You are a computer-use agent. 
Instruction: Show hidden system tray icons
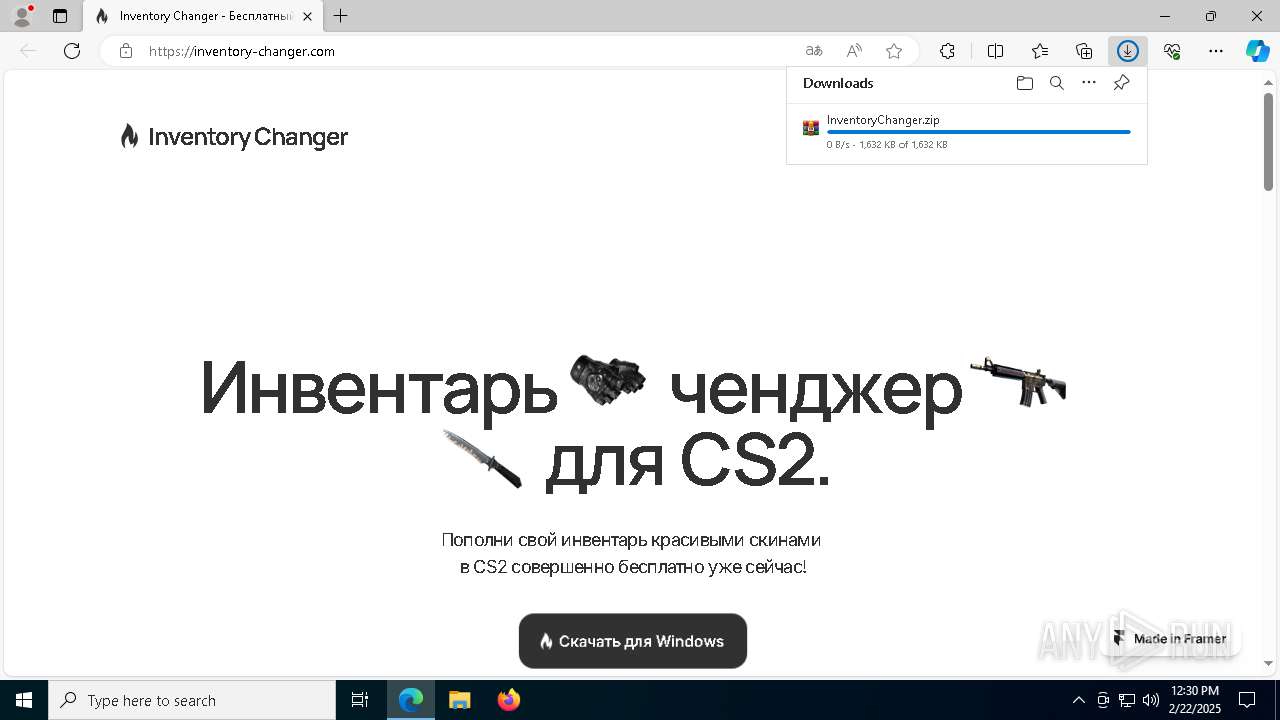coord(1078,700)
